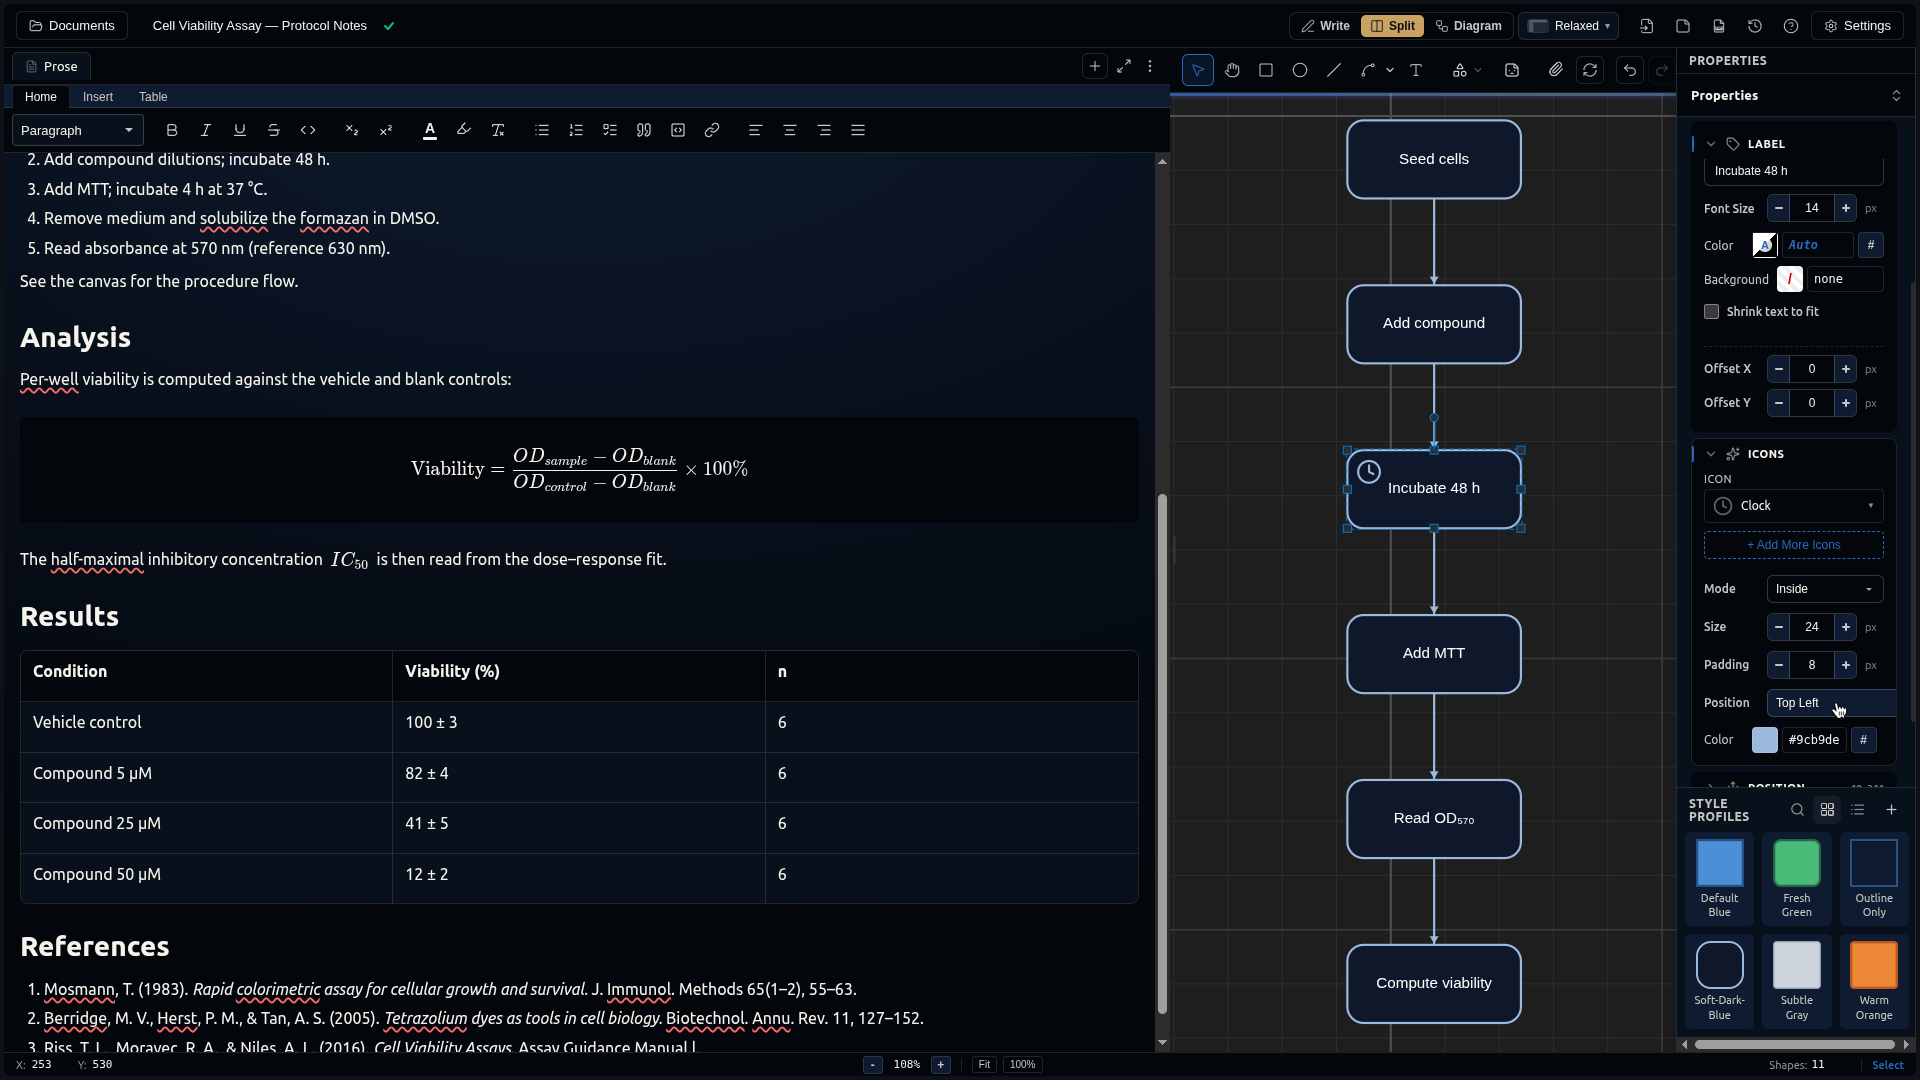Clear text formatting
Viewport: 1920px width, 1080px height.
[x=498, y=130]
